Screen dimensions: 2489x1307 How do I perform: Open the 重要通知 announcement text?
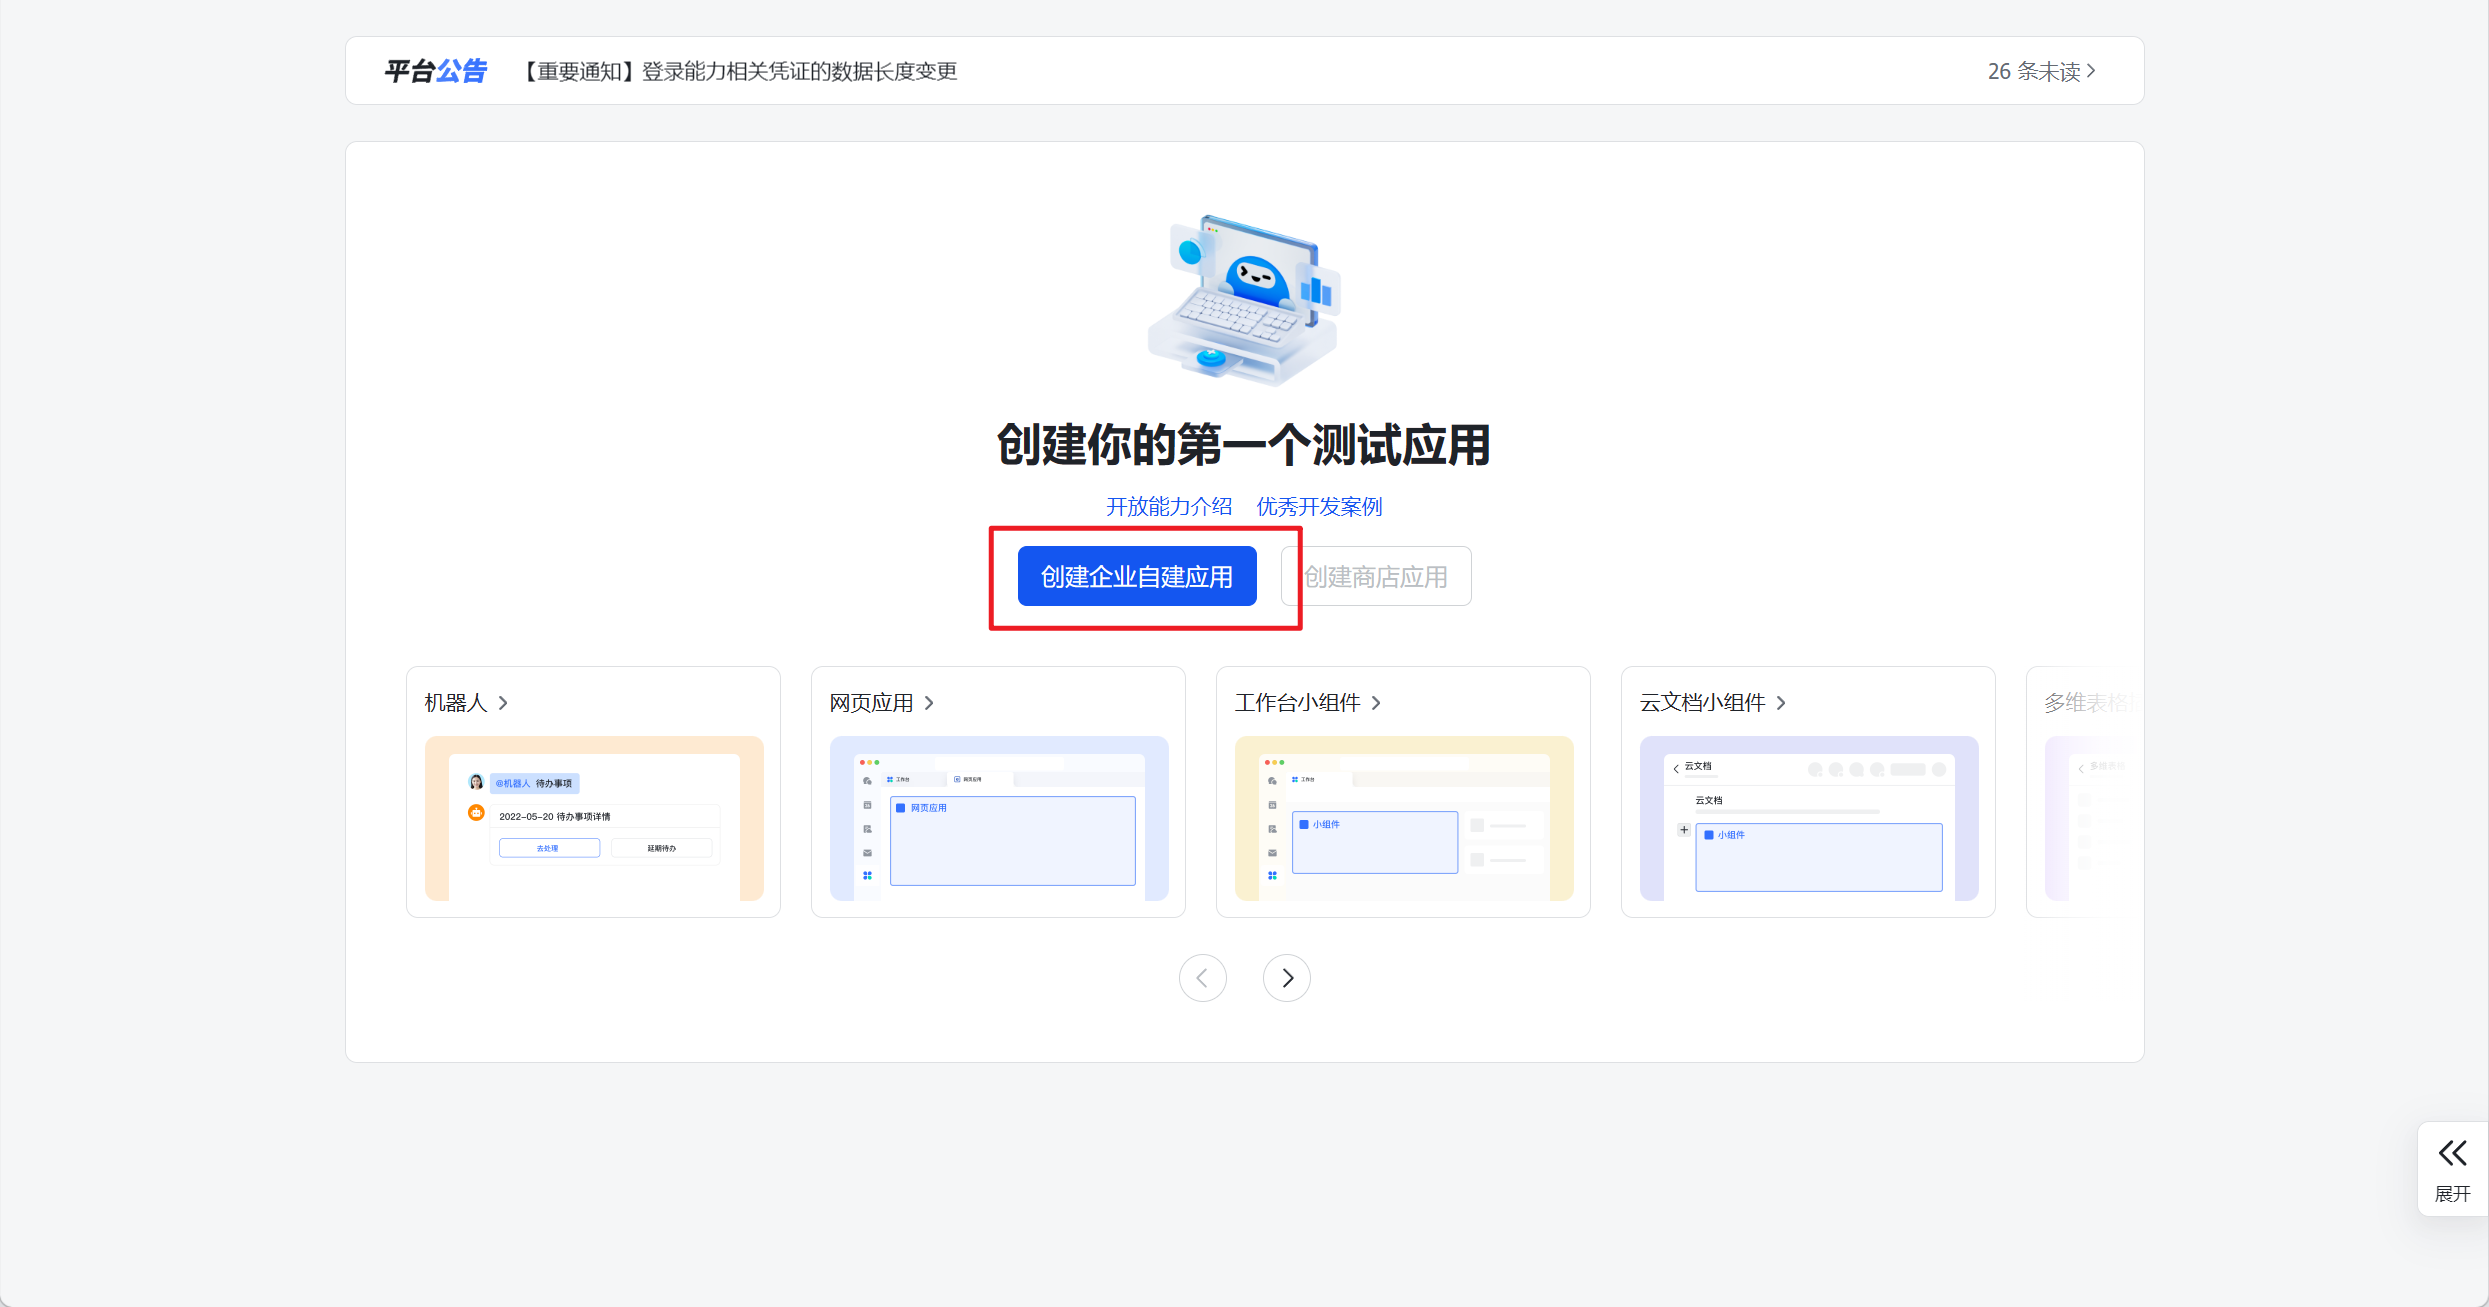click(741, 71)
